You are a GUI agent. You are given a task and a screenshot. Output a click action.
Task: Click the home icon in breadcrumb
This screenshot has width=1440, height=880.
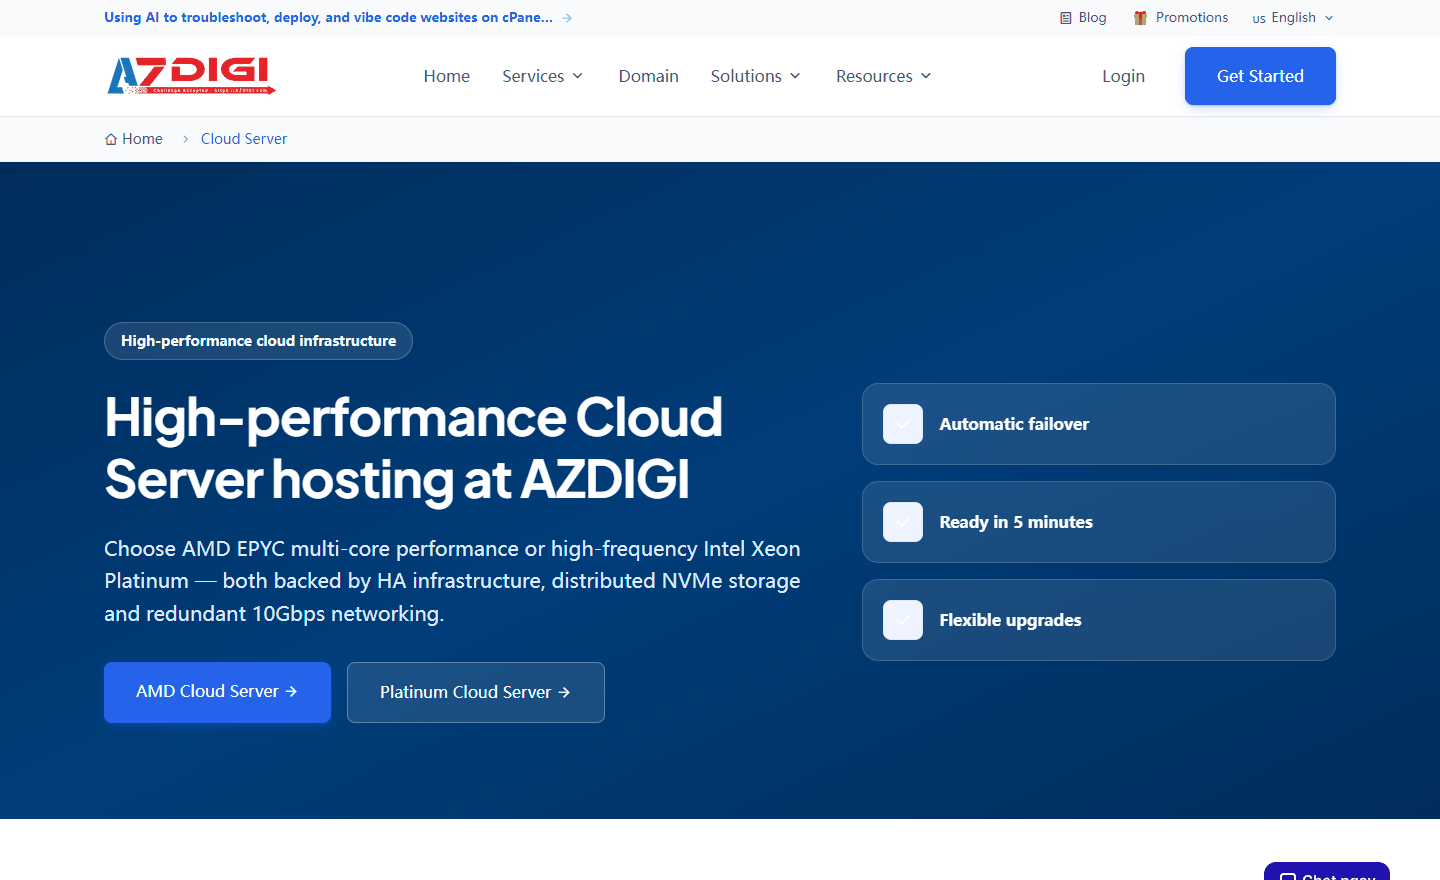coord(111,139)
